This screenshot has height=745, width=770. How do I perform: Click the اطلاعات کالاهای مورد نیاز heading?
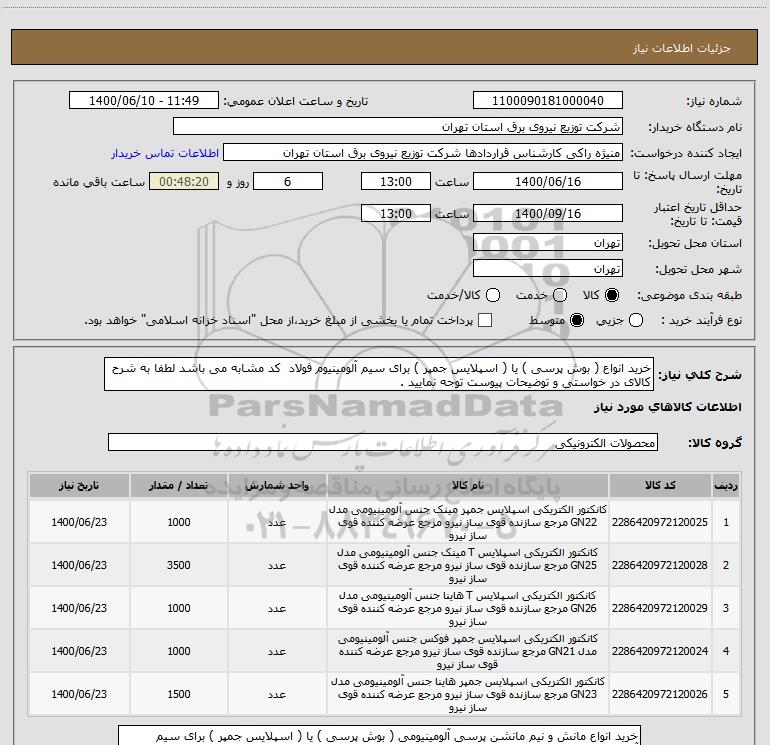pos(668,407)
